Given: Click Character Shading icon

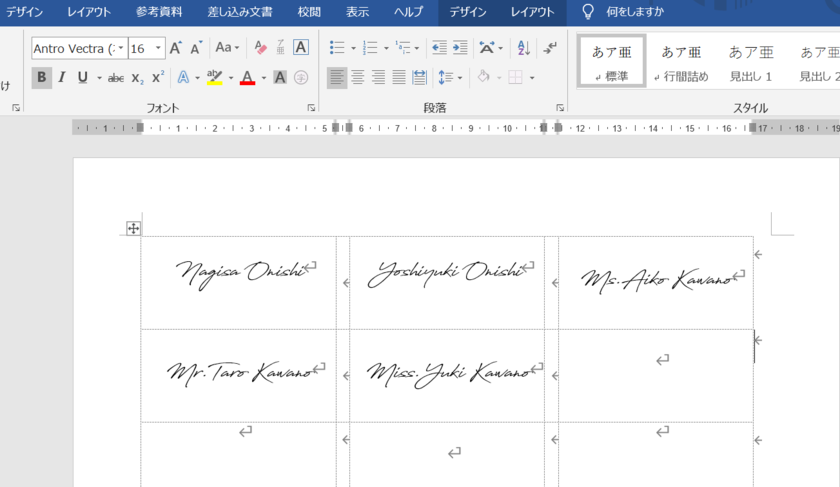Looking at the screenshot, I should [280, 78].
